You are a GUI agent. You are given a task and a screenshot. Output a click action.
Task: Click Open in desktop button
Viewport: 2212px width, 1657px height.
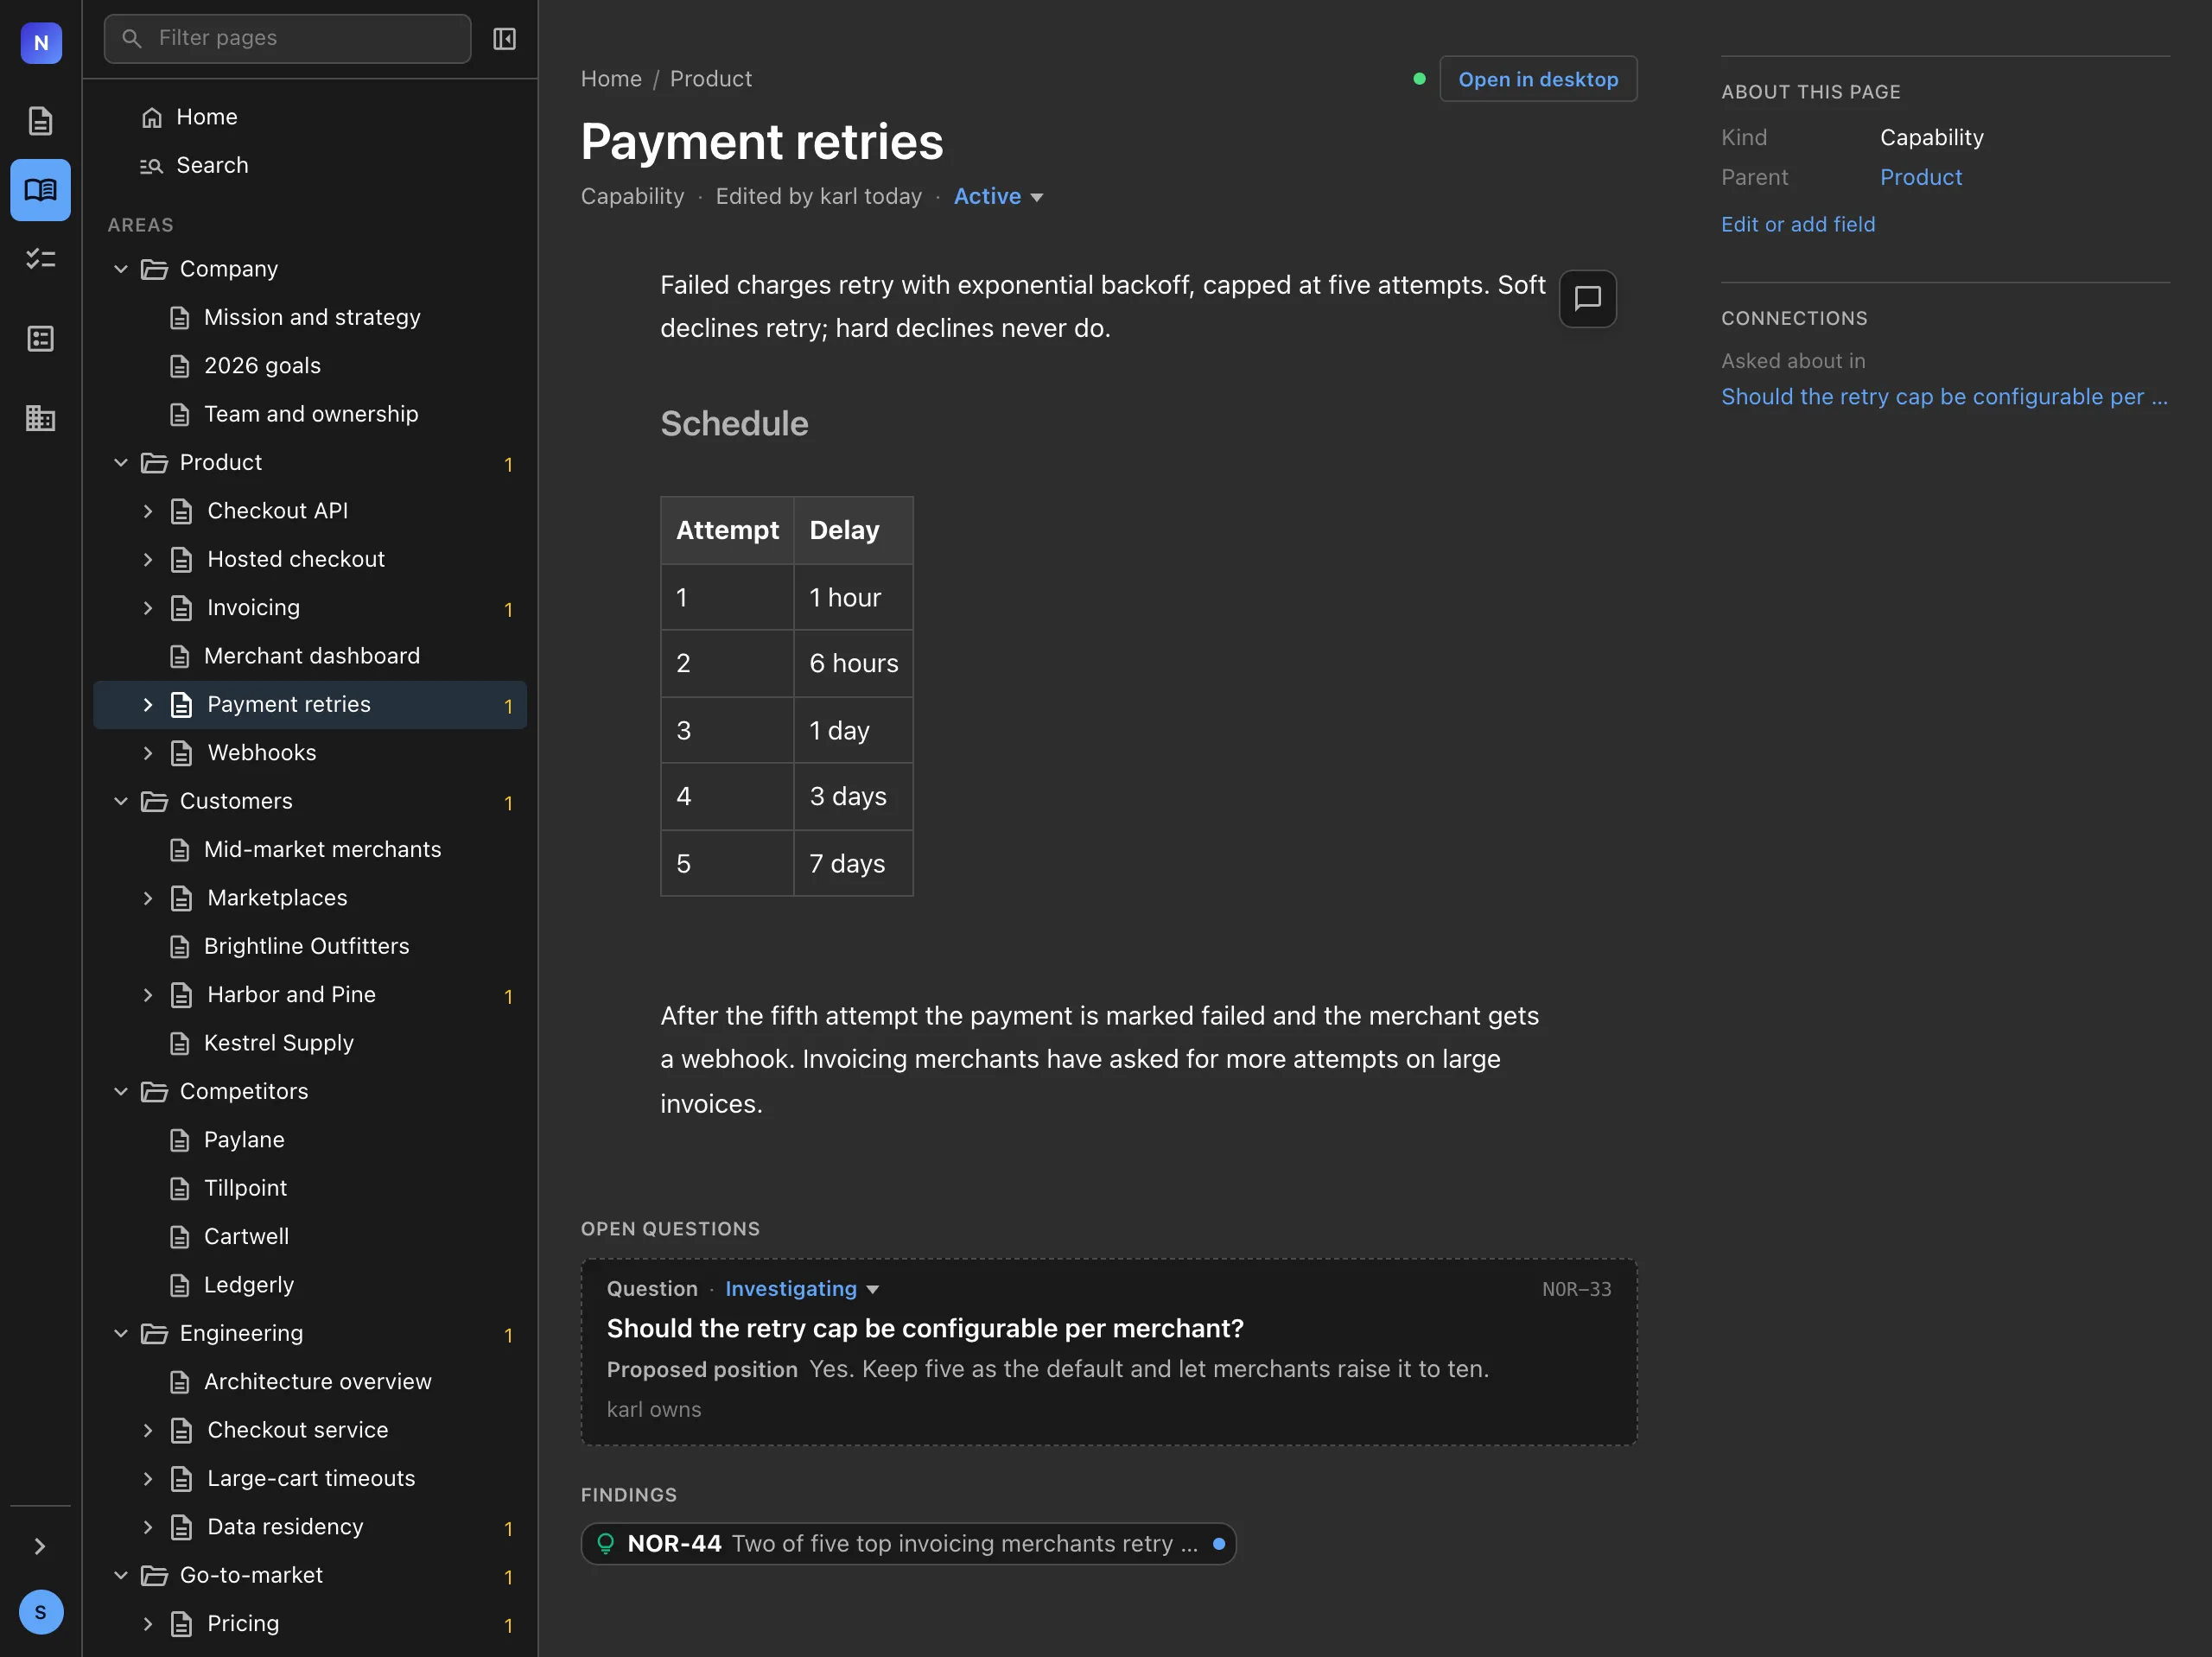coord(1538,79)
